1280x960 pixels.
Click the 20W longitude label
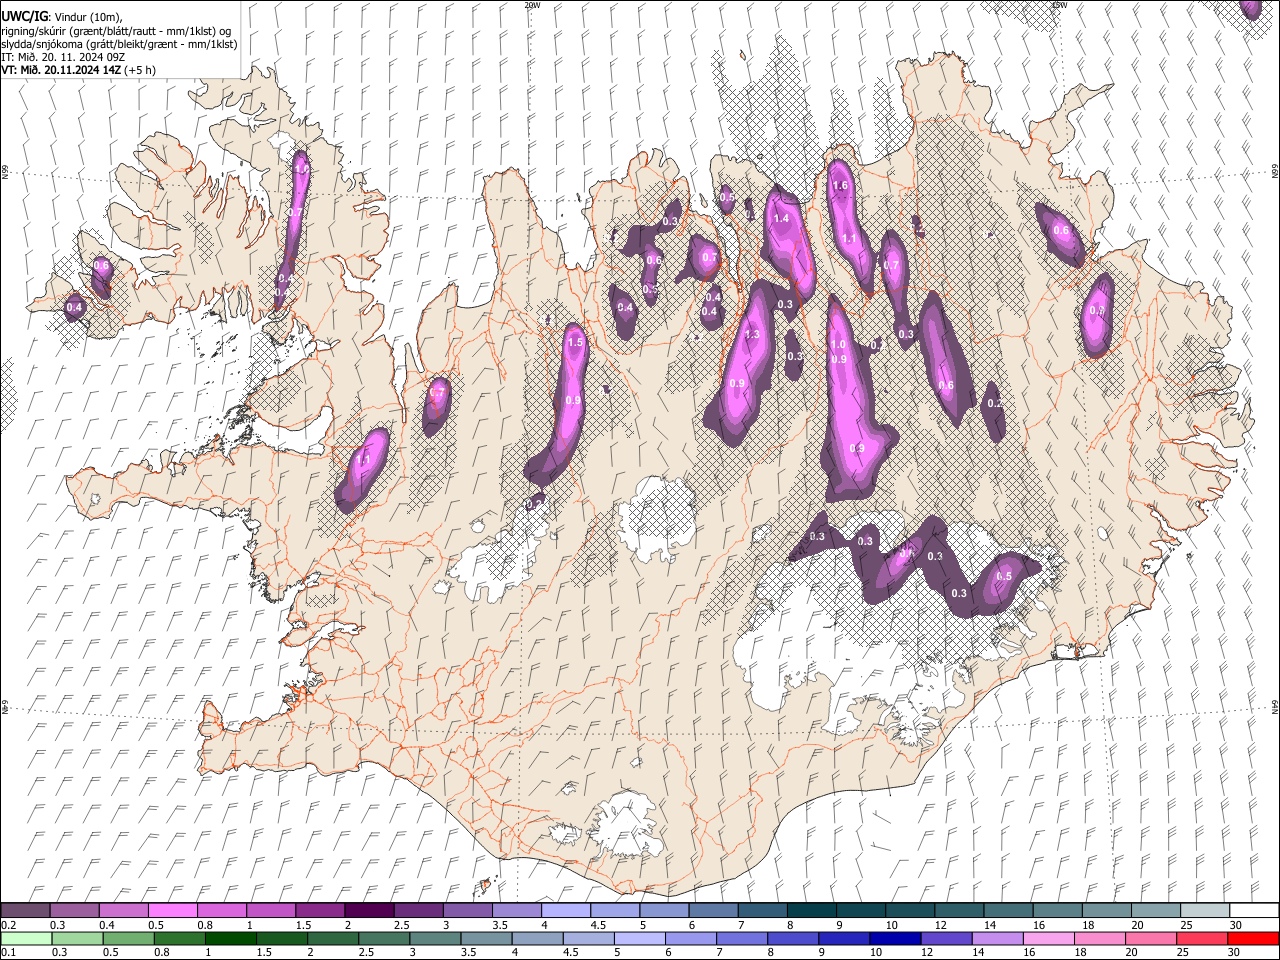[x=532, y=5]
